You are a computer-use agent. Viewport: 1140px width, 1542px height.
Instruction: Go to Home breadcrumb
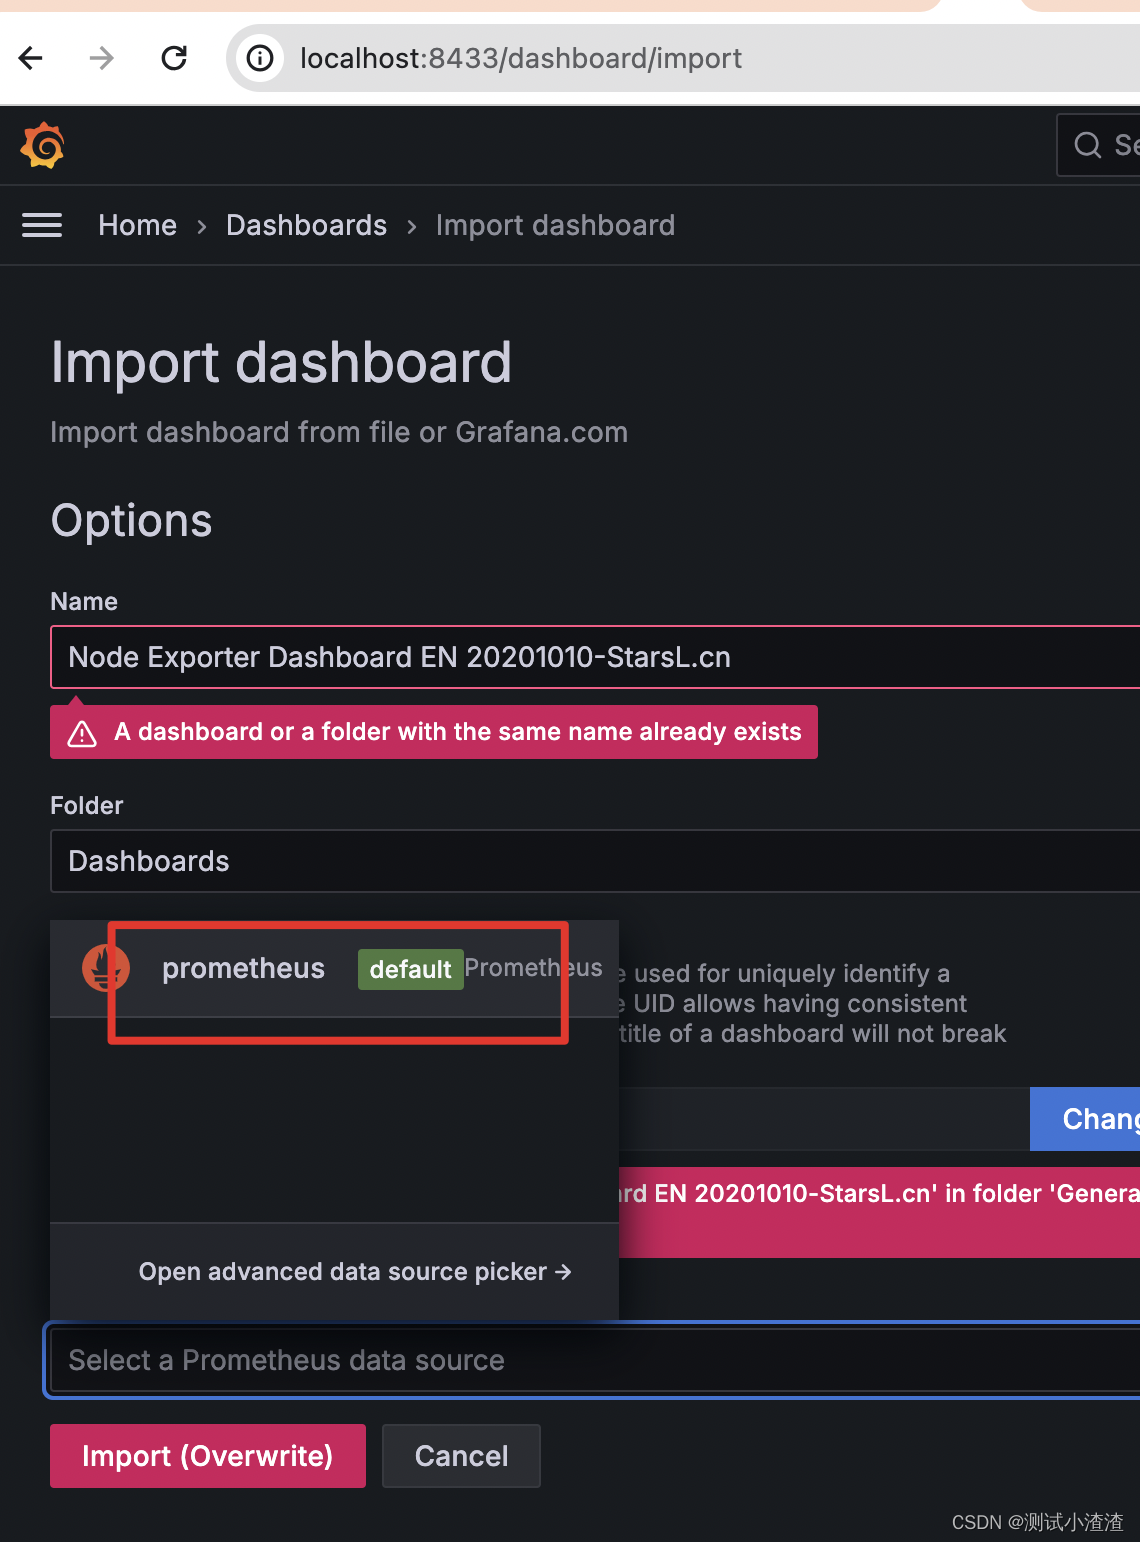click(137, 225)
